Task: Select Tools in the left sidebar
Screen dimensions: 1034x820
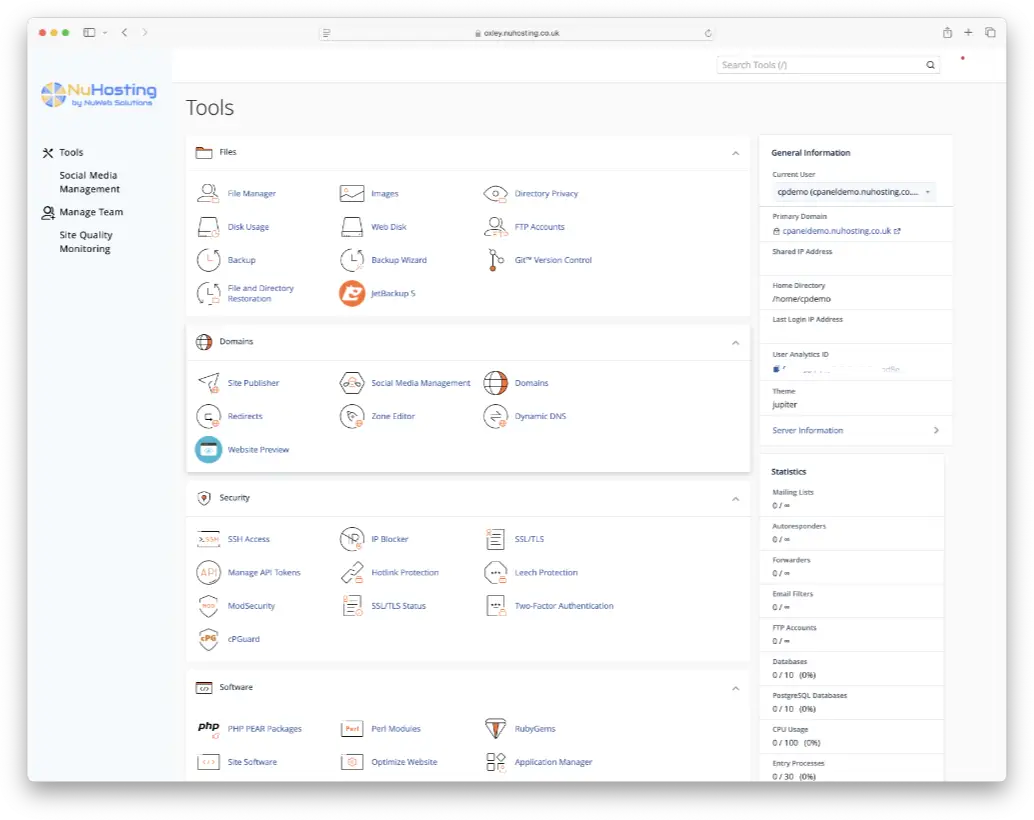Action: pos(71,153)
